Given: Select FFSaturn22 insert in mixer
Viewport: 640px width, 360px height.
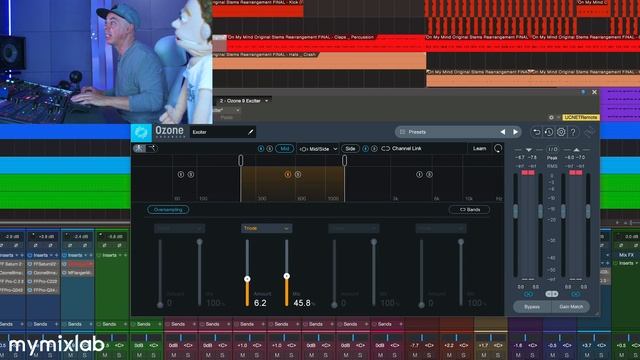Looking at the screenshot, I should point(46,264).
